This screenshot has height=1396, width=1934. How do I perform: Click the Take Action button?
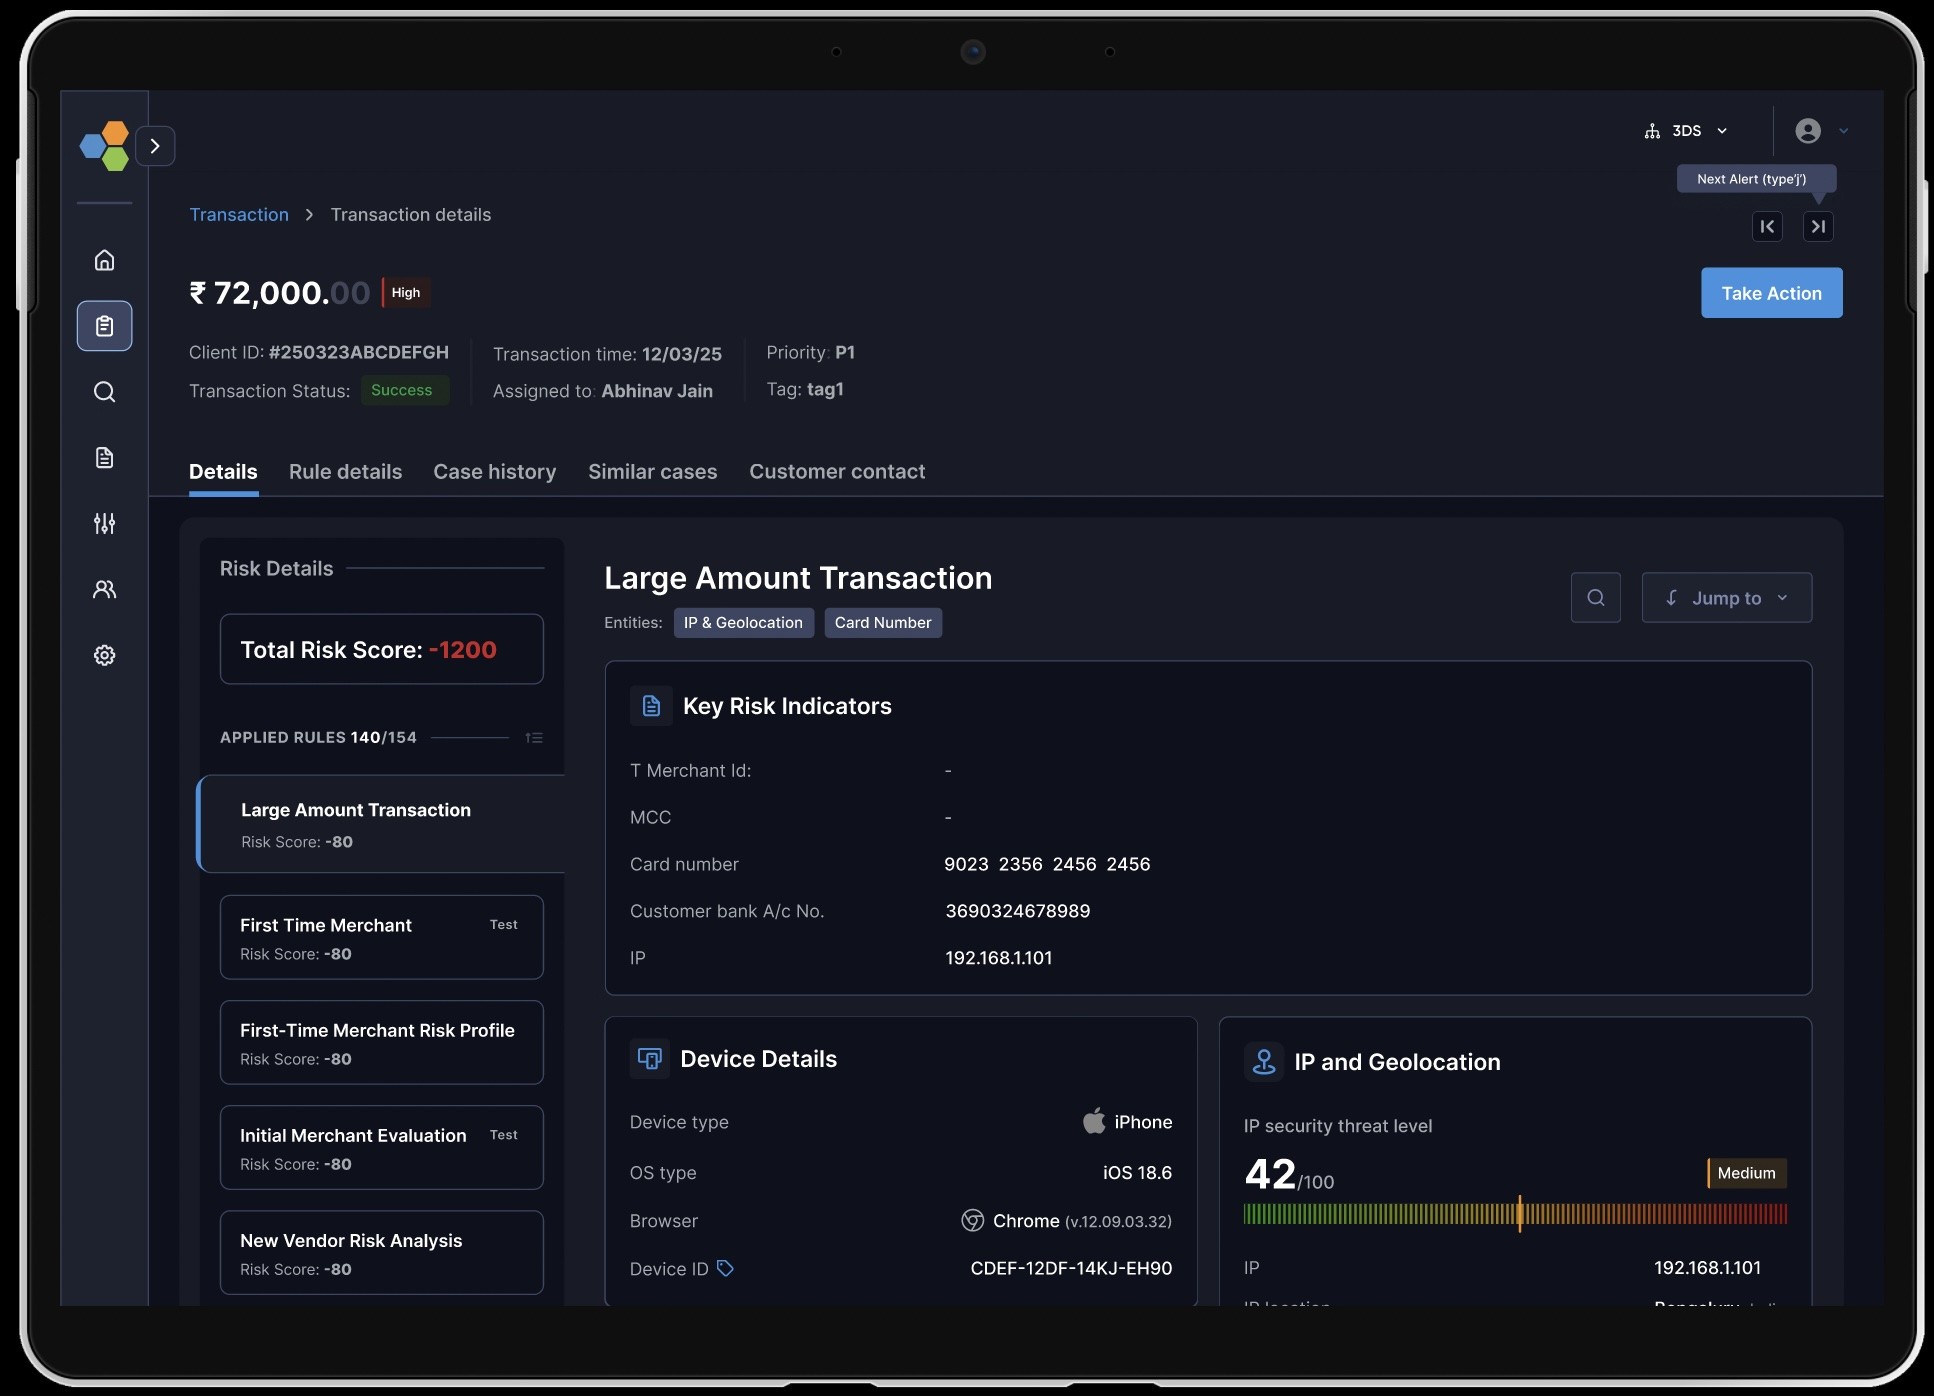1771,293
